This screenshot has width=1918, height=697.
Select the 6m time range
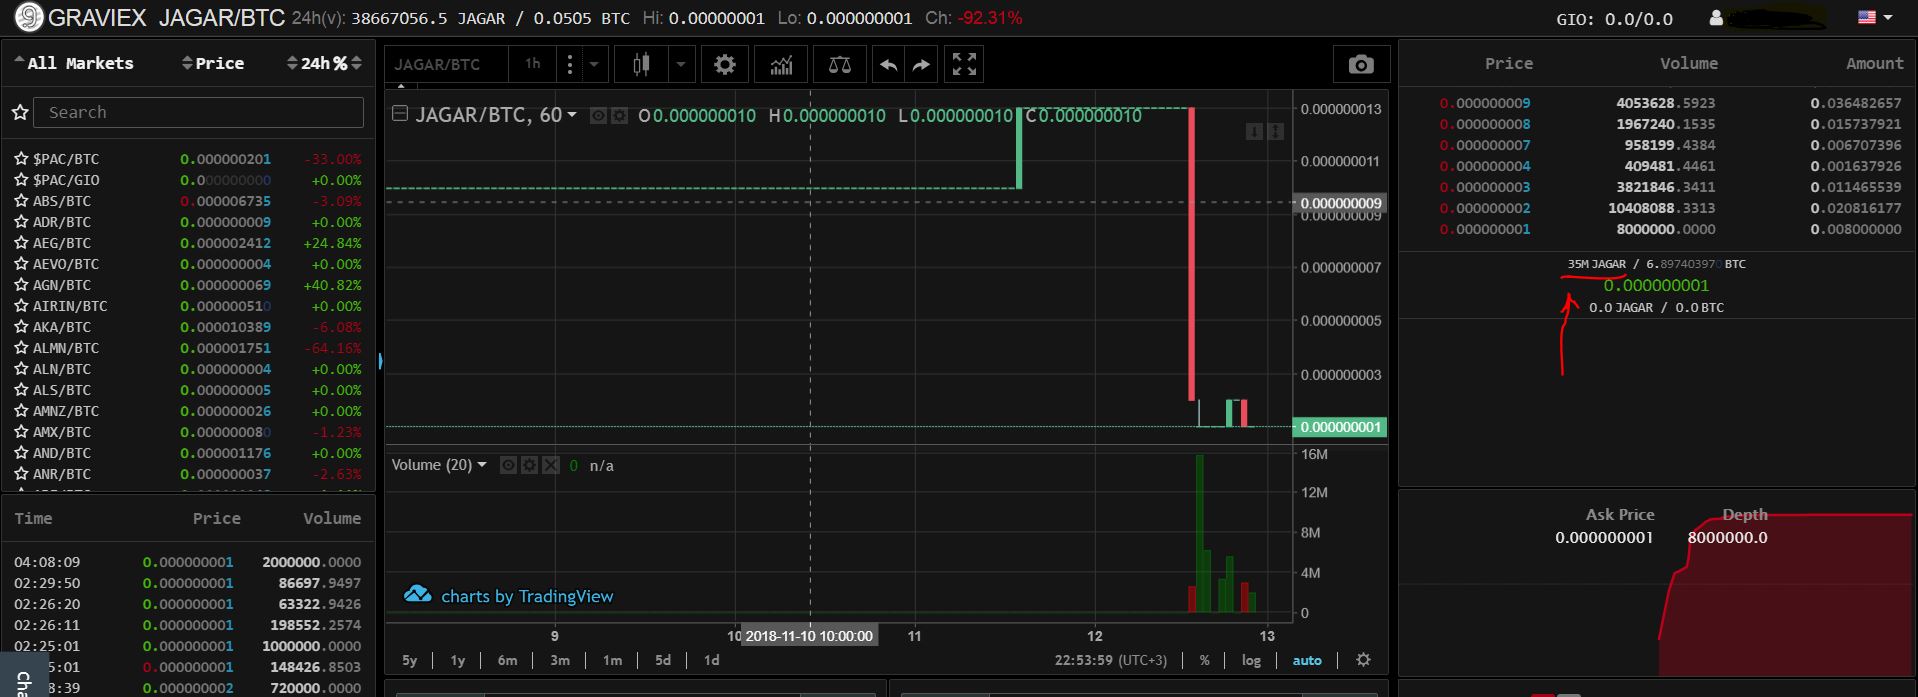[508, 660]
